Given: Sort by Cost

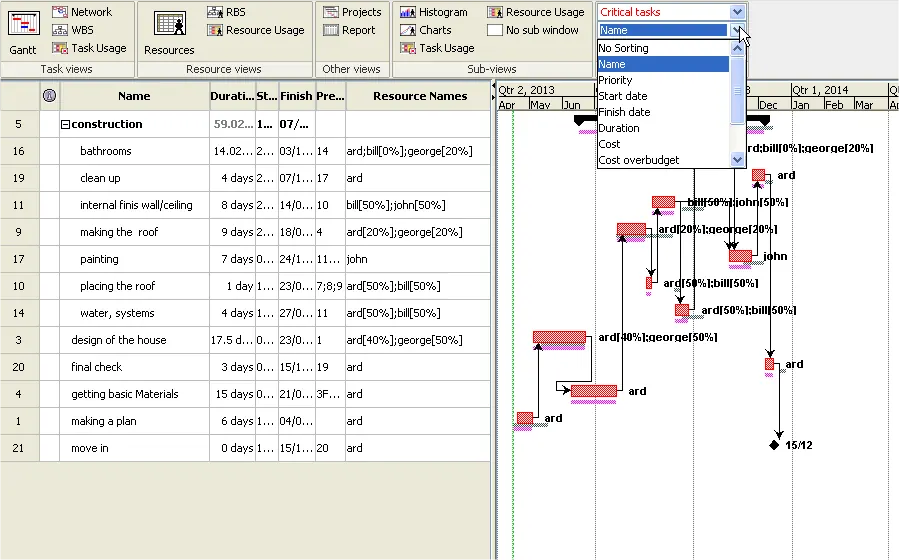Looking at the screenshot, I should 663,144.
